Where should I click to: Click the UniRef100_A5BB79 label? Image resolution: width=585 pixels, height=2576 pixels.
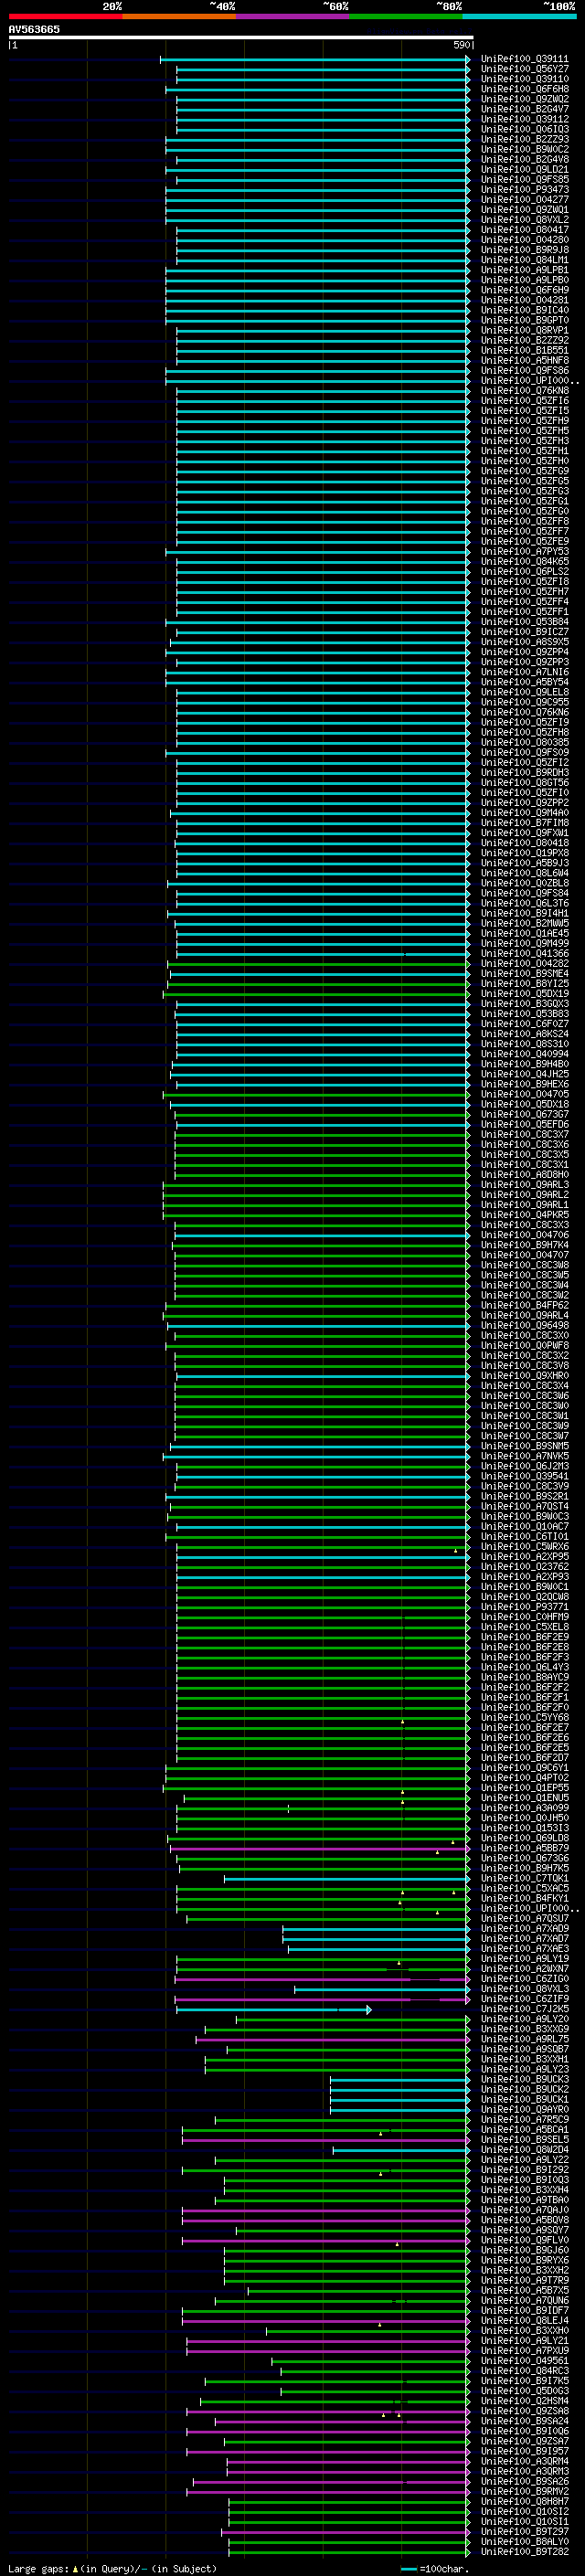point(524,1848)
